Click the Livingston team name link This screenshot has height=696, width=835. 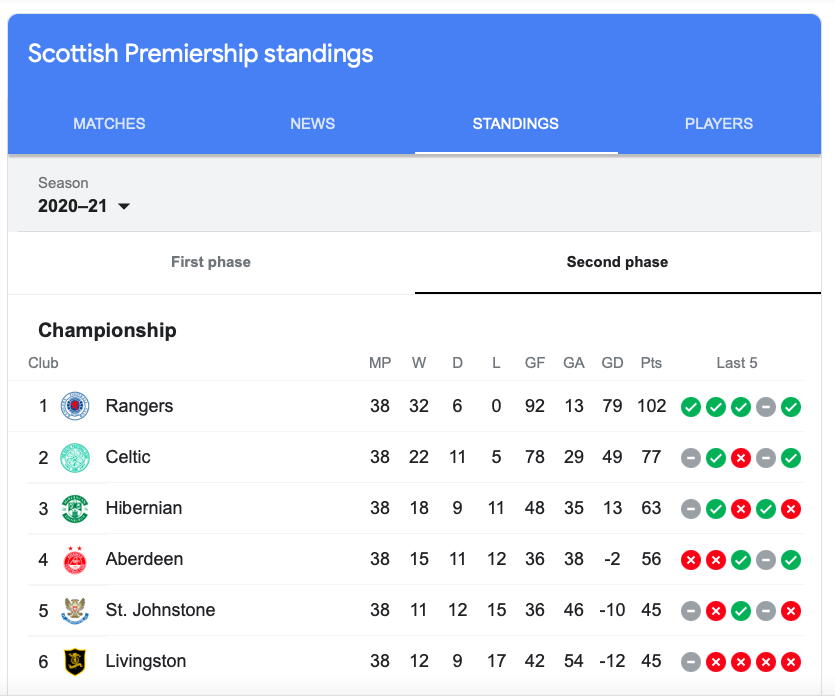[x=145, y=661]
